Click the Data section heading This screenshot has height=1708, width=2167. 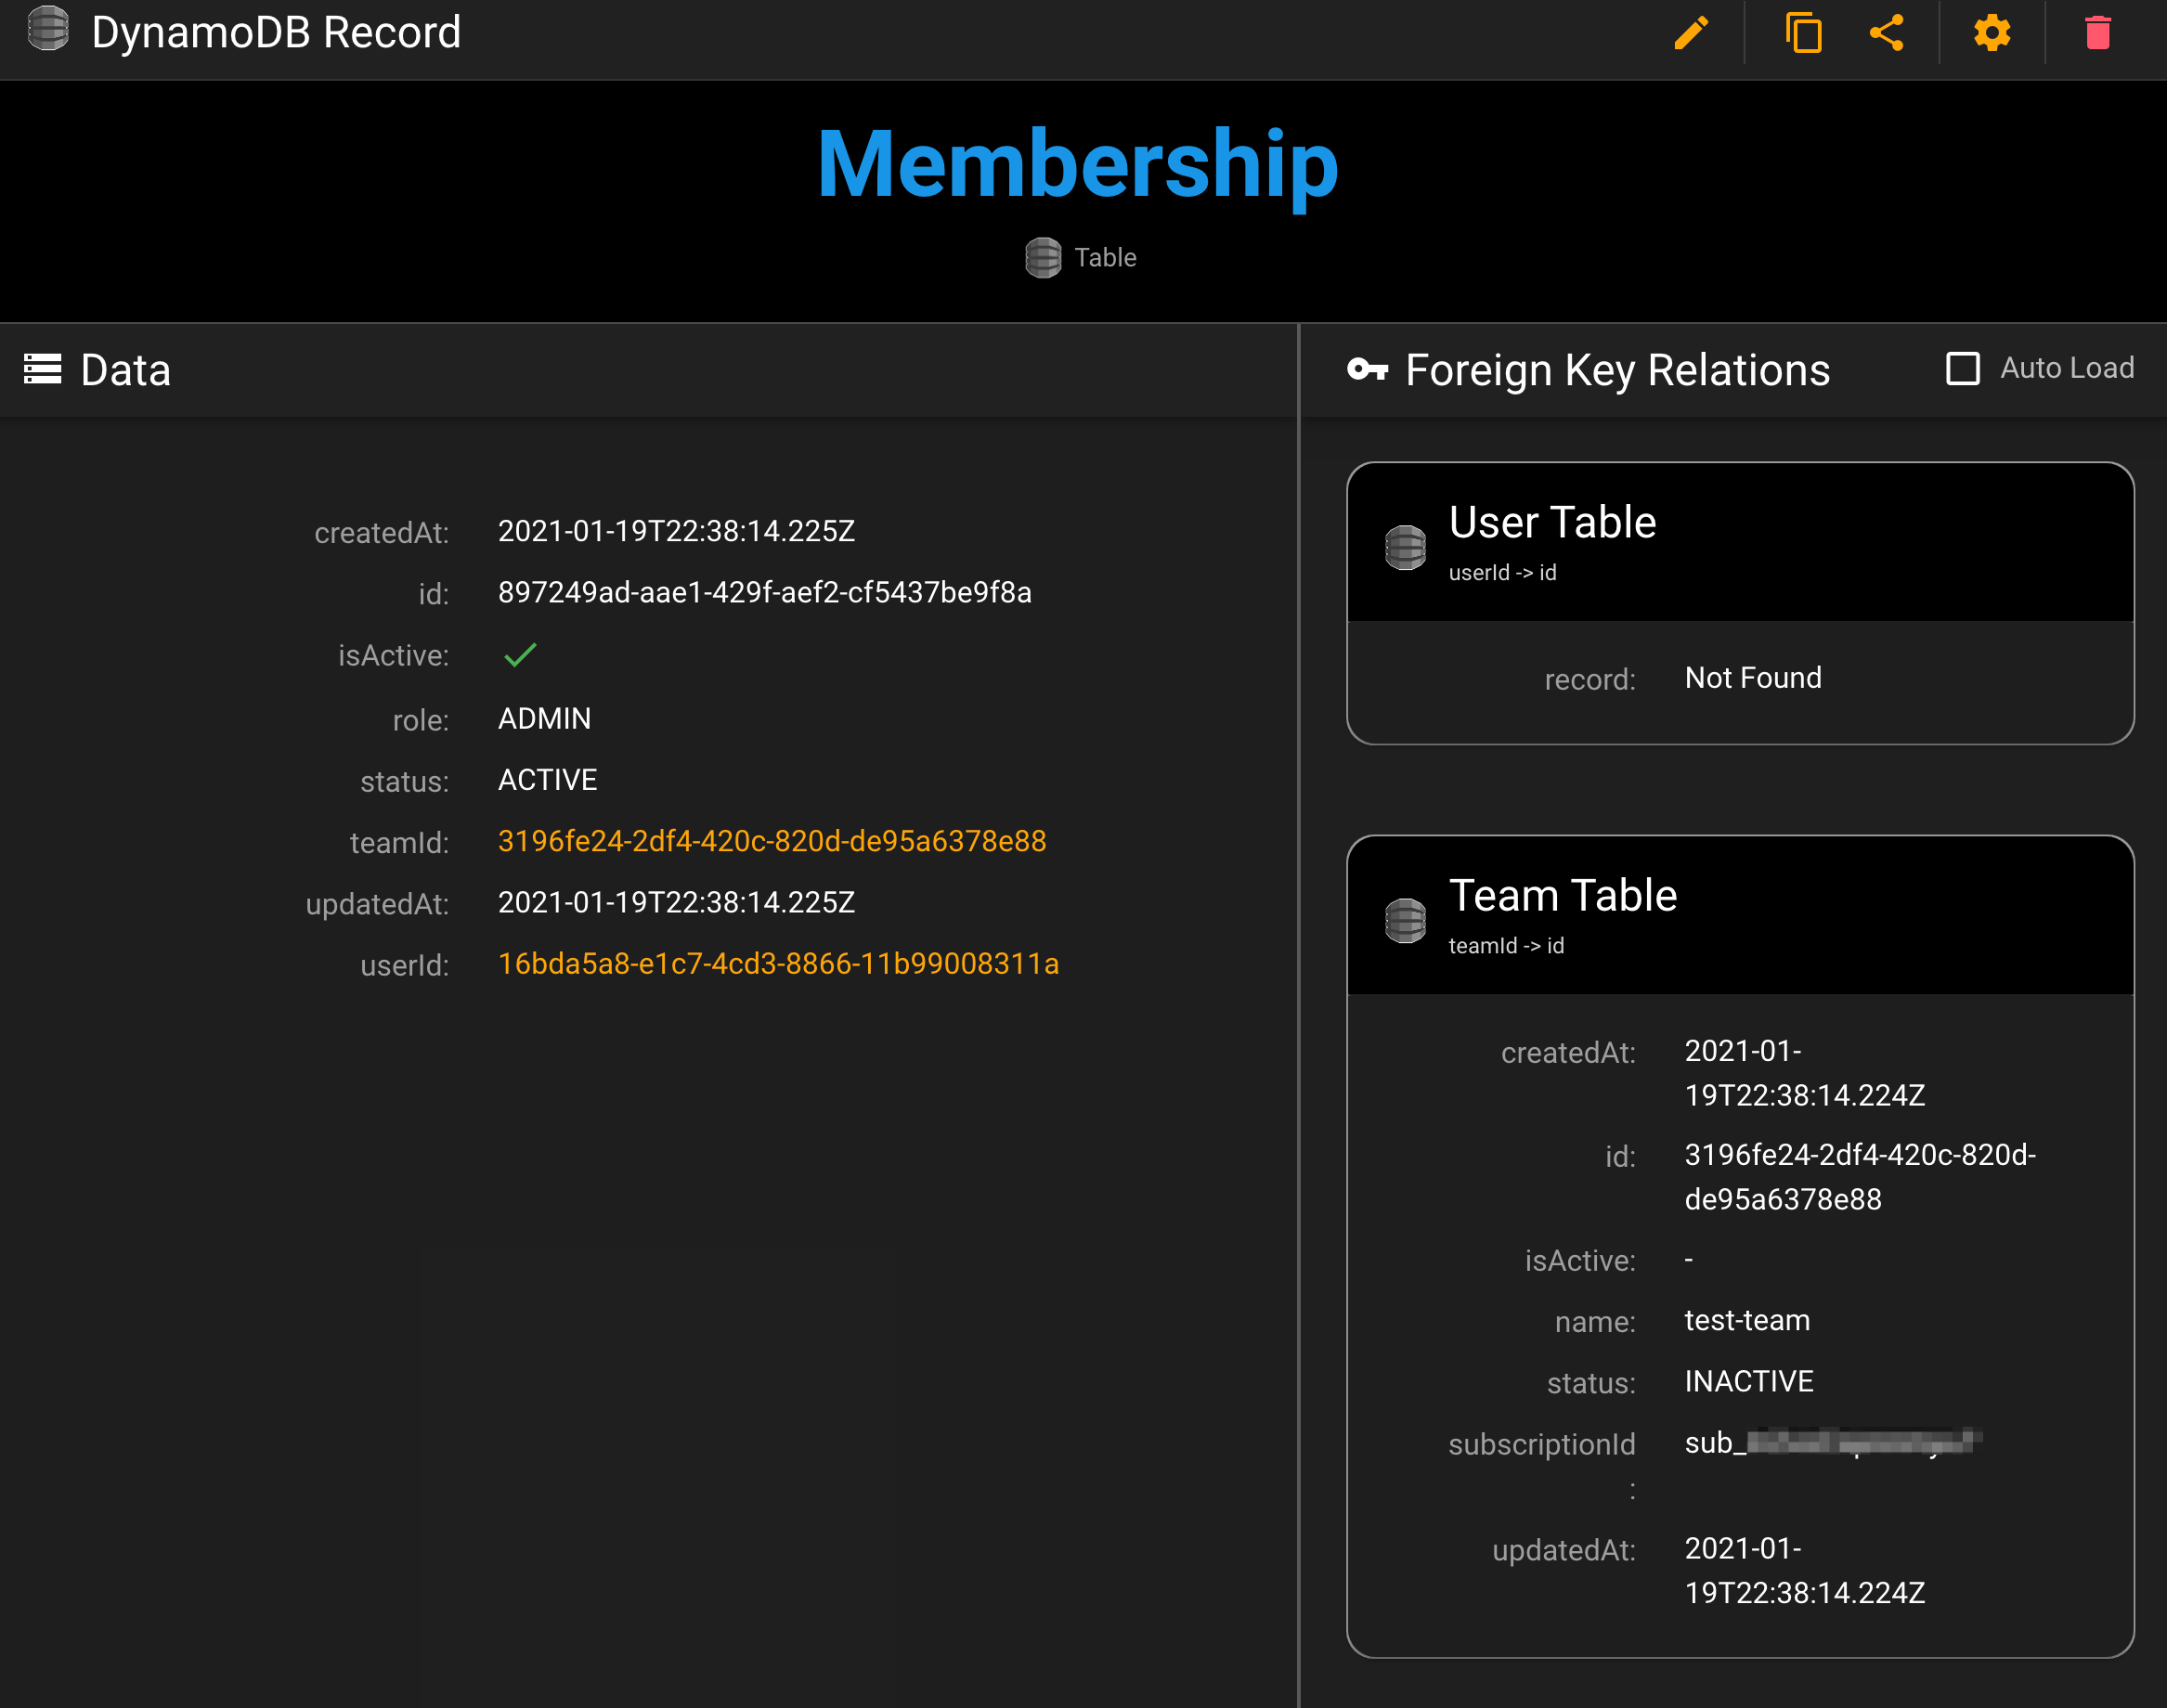[126, 370]
